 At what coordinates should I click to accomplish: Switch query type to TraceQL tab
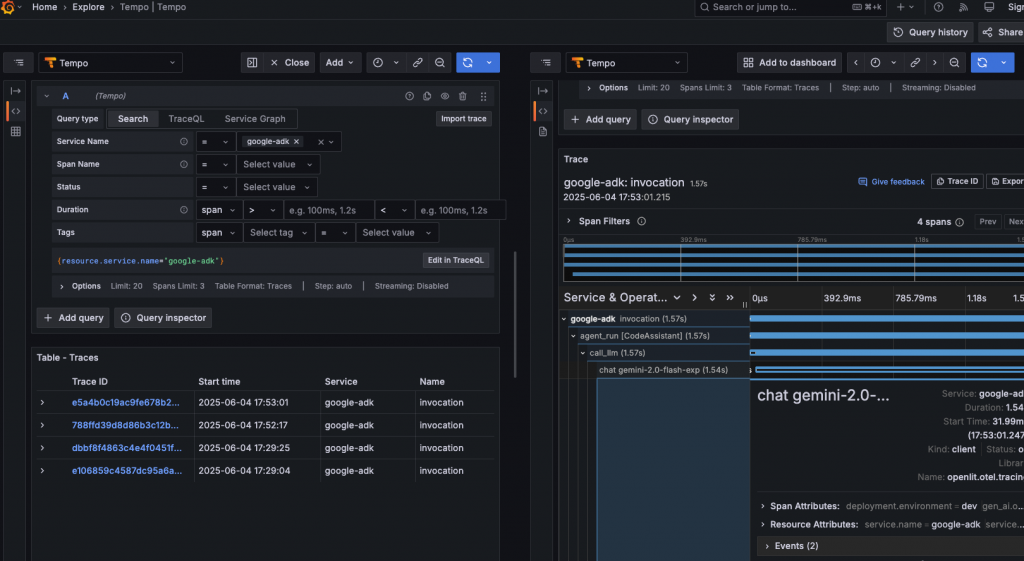pos(186,118)
